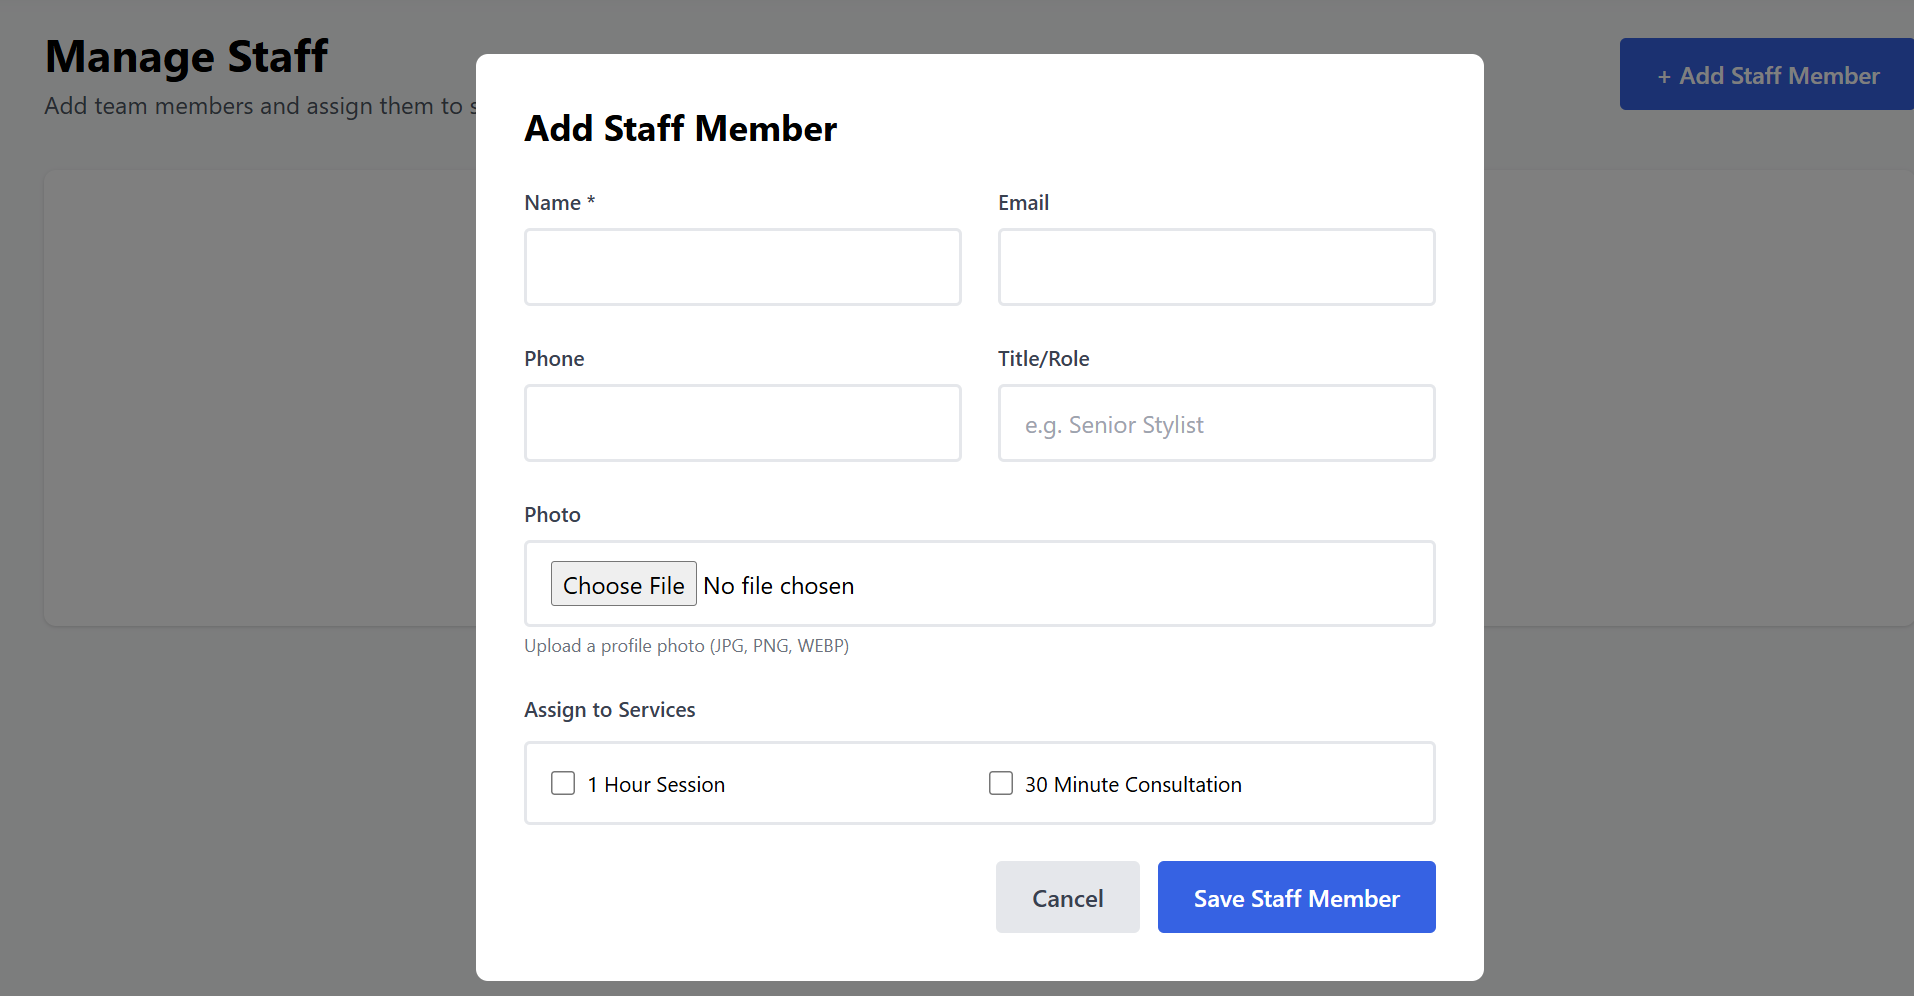Click the 'Upload a profile photo' hint text
Screen dimensions: 1914x996
pos(686,646)
